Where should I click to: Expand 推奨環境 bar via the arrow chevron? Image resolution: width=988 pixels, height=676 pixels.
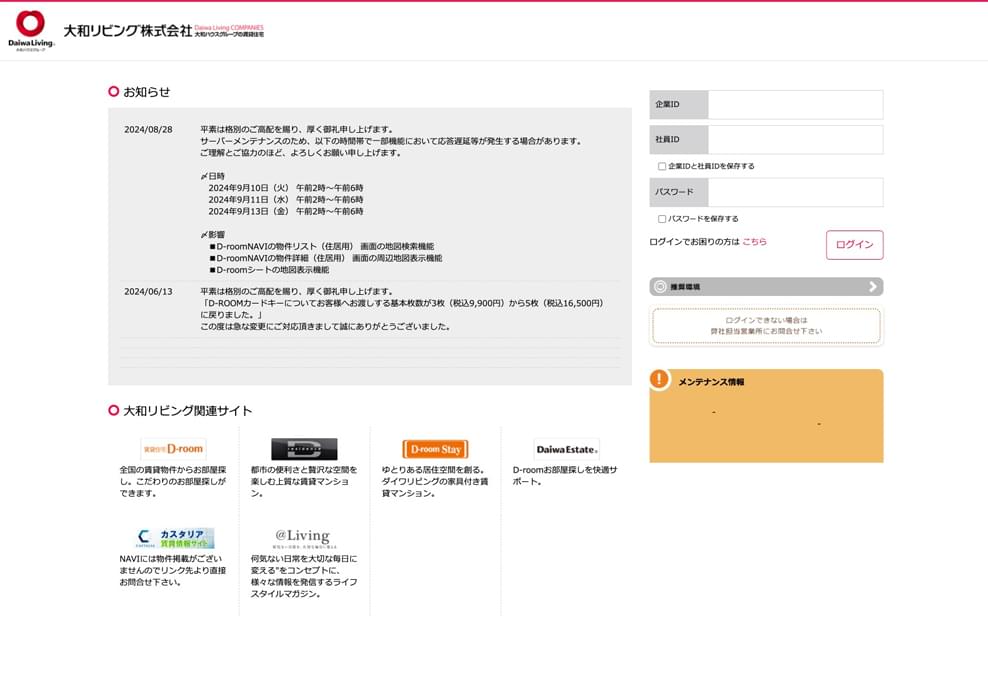point(873,287)
